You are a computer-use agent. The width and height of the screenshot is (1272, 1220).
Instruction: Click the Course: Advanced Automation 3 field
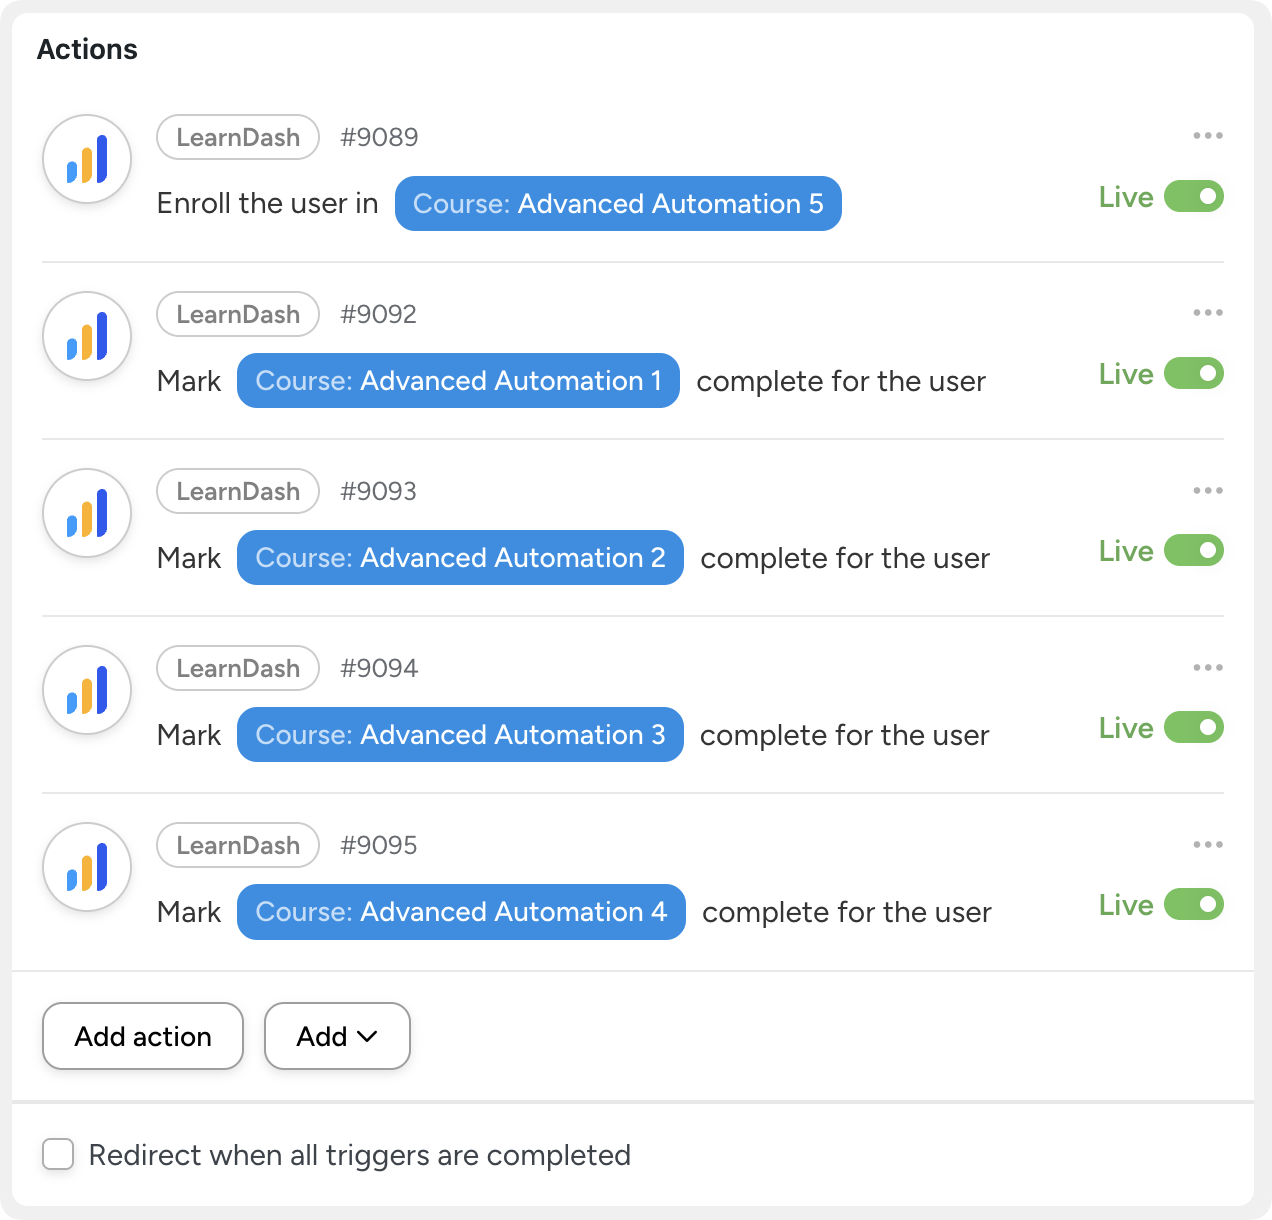coord(460,735)
